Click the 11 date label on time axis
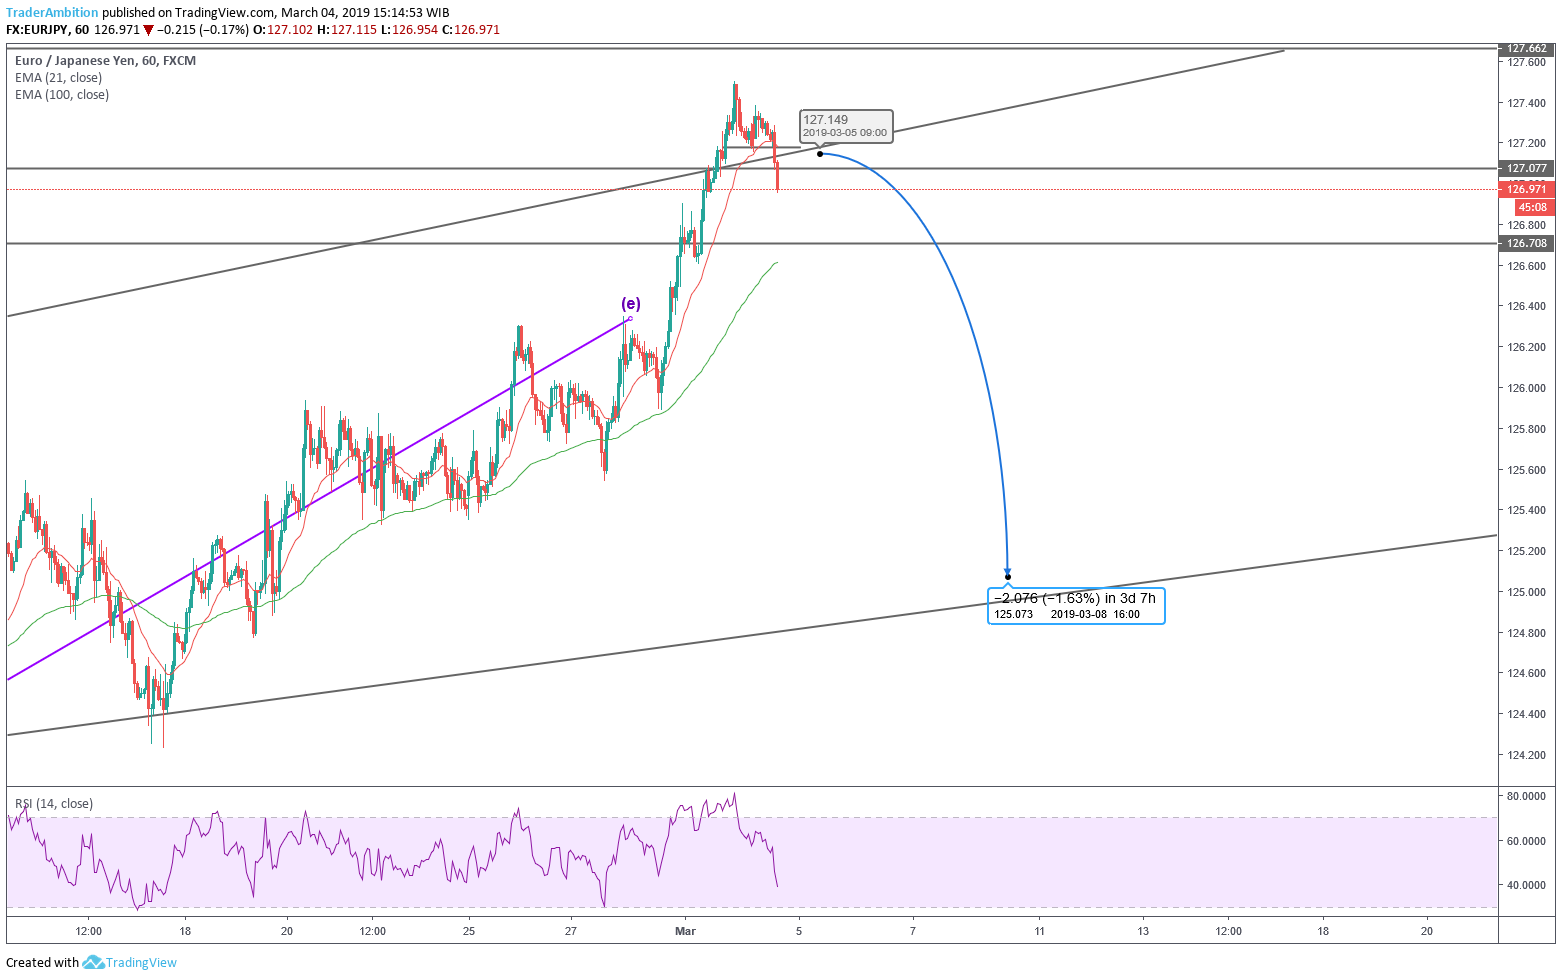 pyautogui.click(x=1040, y=931)
